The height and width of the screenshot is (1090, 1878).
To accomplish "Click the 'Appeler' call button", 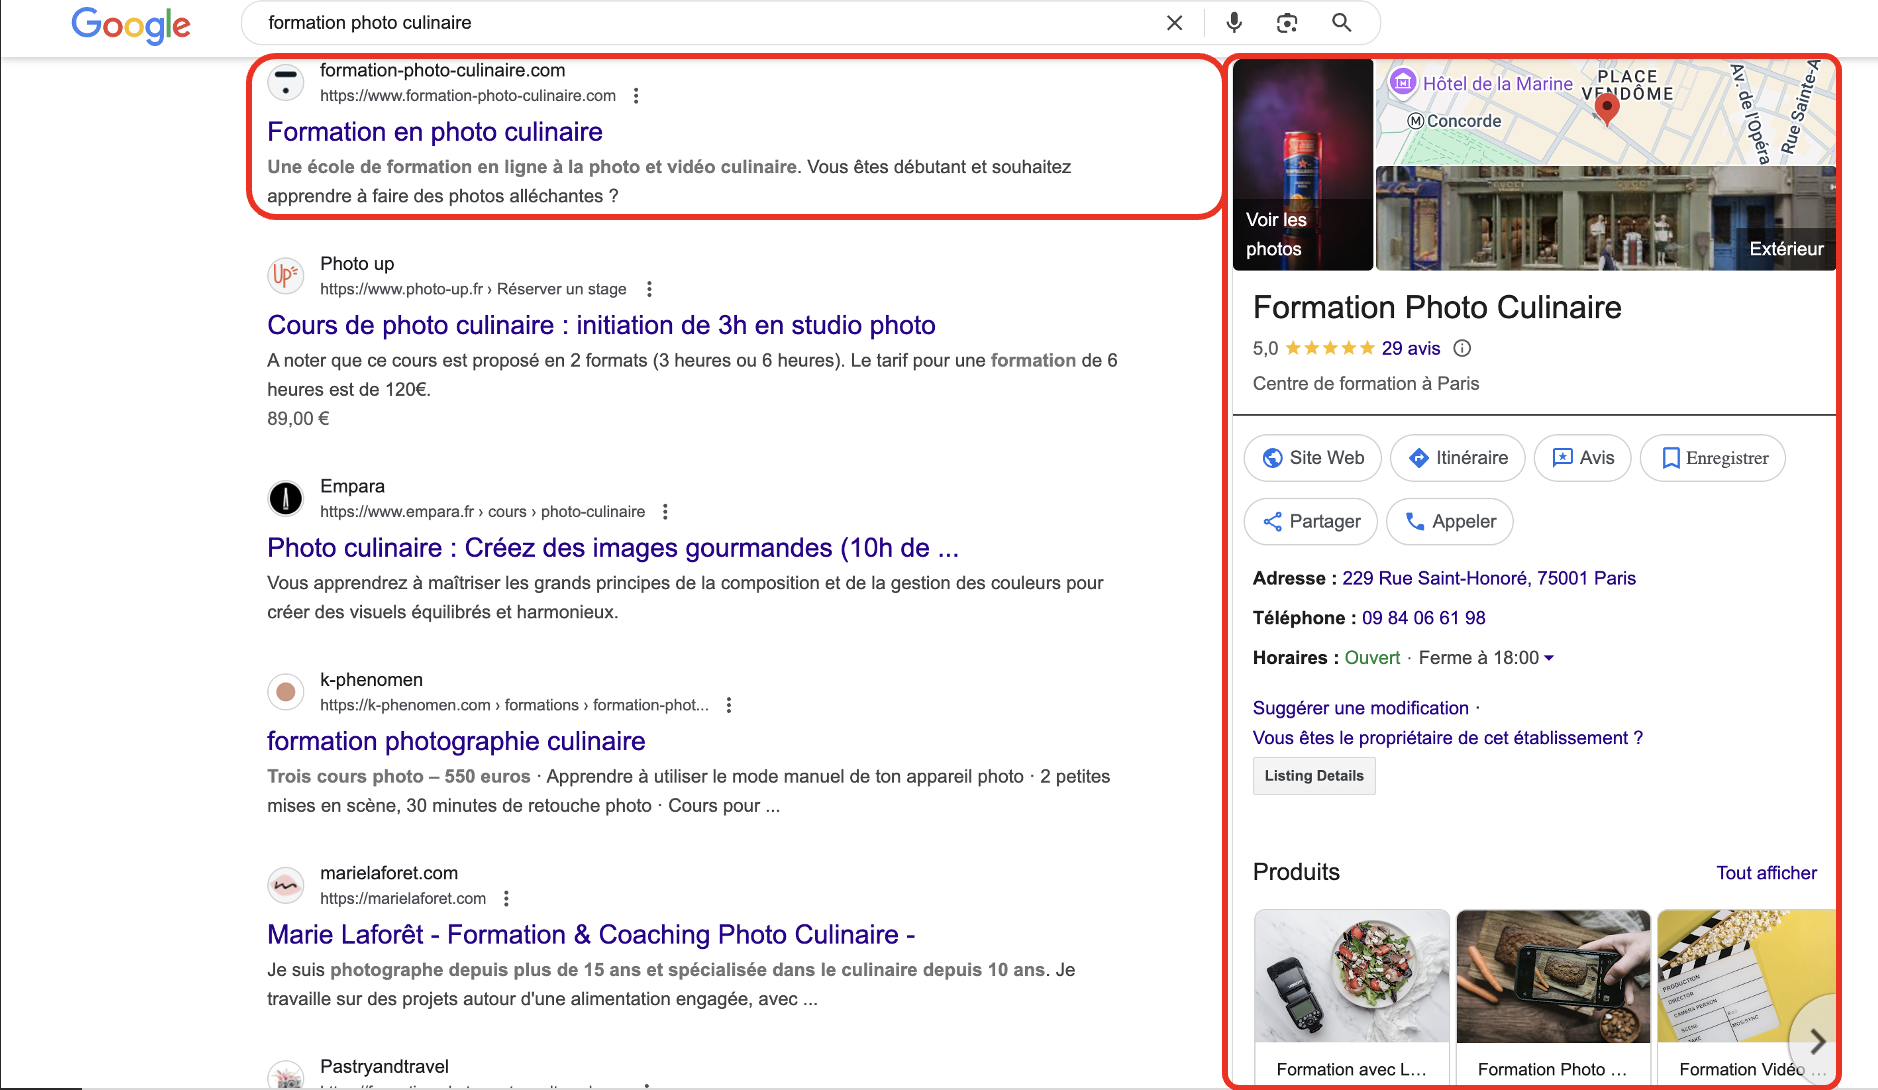I will tap(1450, 522).
